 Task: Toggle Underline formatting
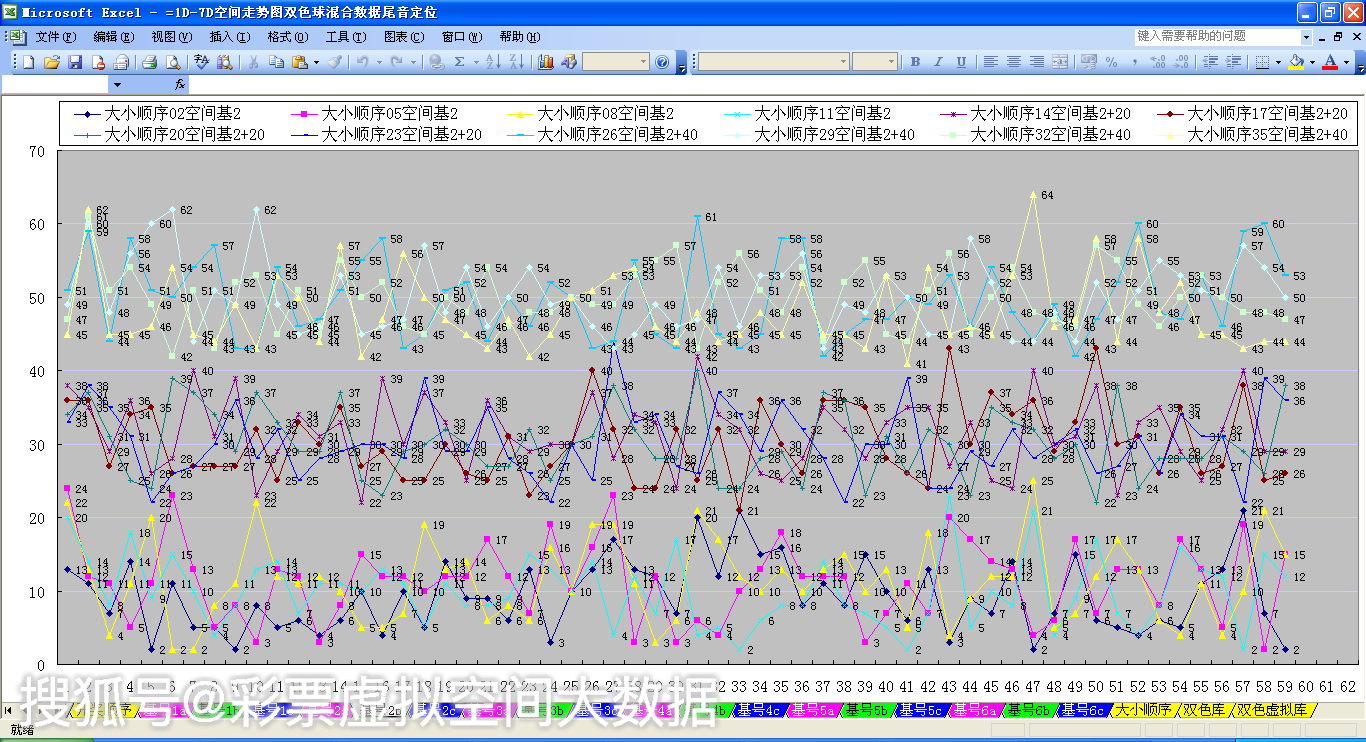[961, 62]
